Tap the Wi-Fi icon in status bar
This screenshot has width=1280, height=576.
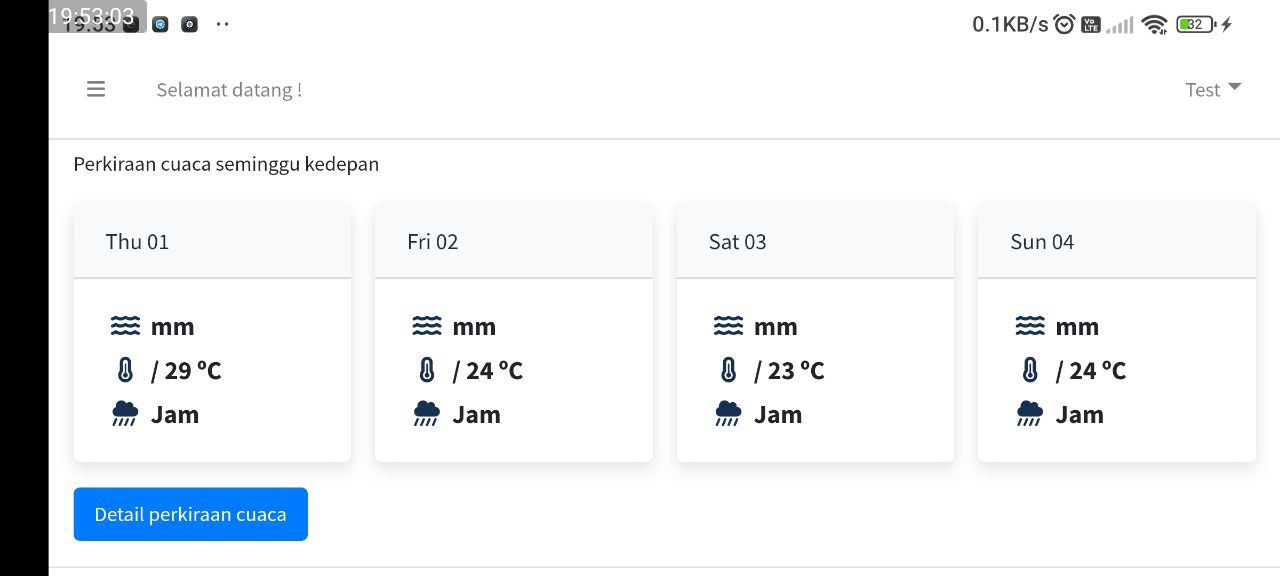pyautogui.click(x=1155, y=25)
